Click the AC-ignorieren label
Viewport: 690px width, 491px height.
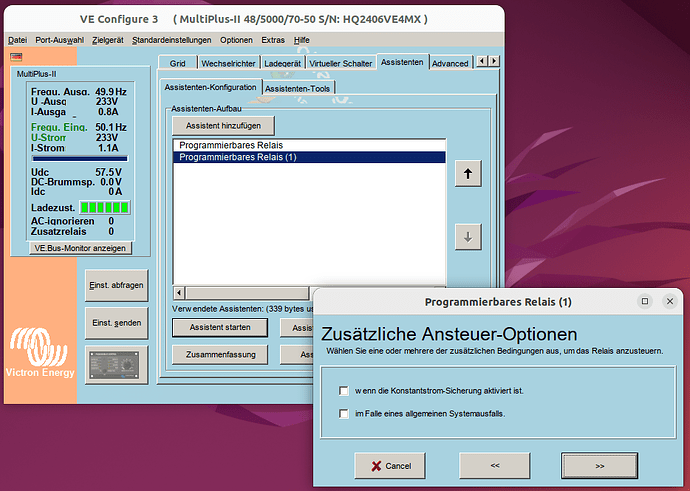[62, 221]
